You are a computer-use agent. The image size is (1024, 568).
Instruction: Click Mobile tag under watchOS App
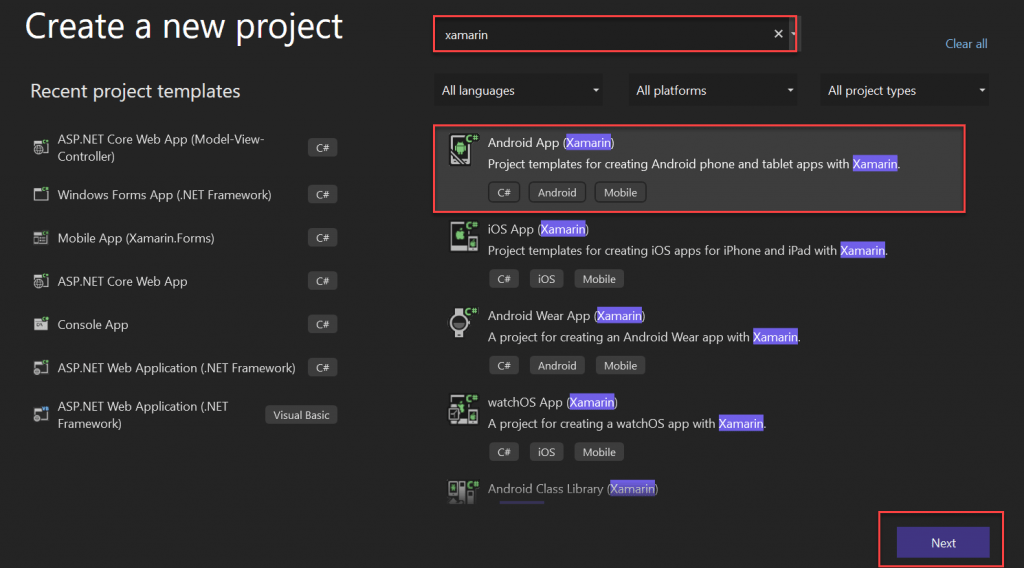point(599,452)
